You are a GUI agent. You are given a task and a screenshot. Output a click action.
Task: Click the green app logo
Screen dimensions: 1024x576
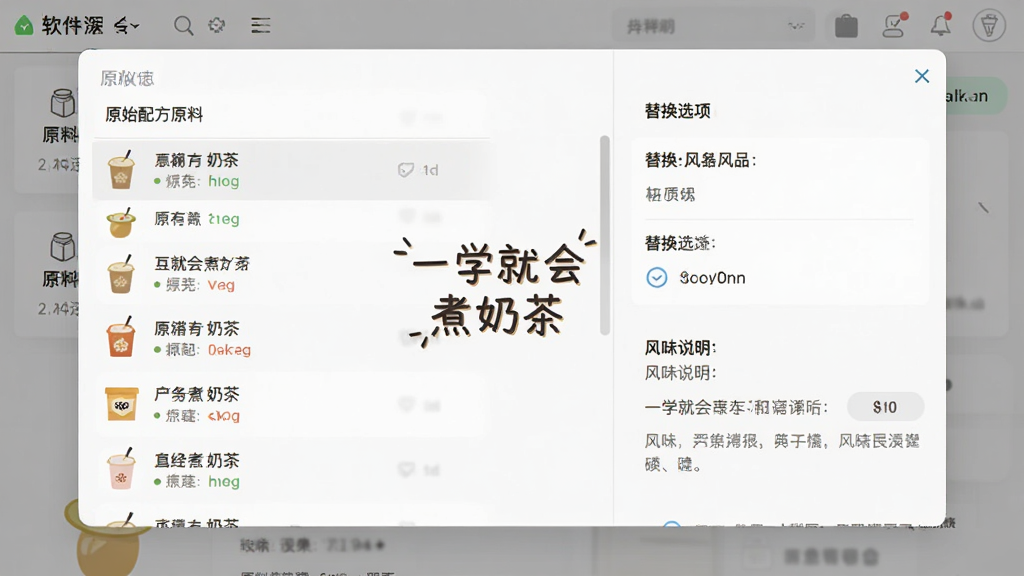coord(24,25)
